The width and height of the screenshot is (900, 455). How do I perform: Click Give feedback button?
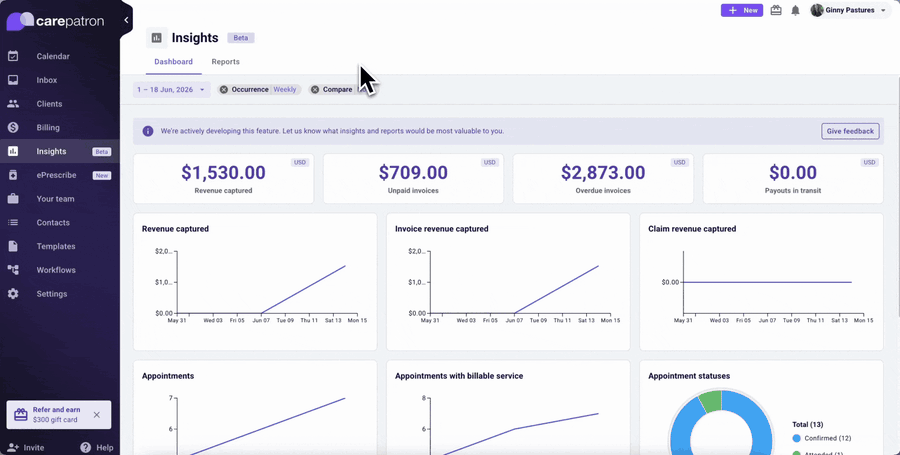850,131
